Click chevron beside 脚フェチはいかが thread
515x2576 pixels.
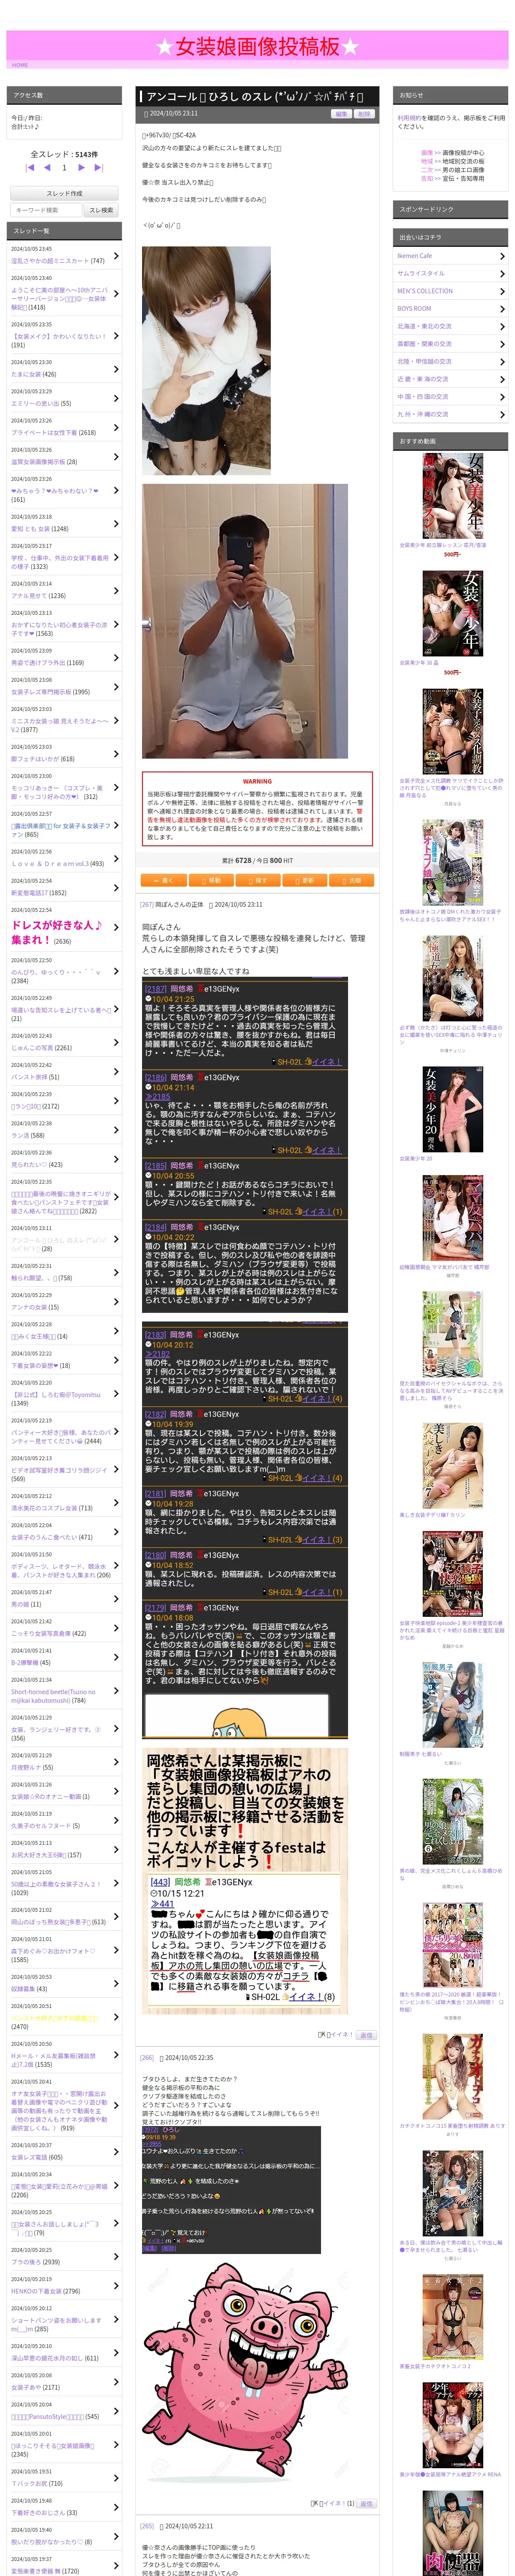coord(116,754)
